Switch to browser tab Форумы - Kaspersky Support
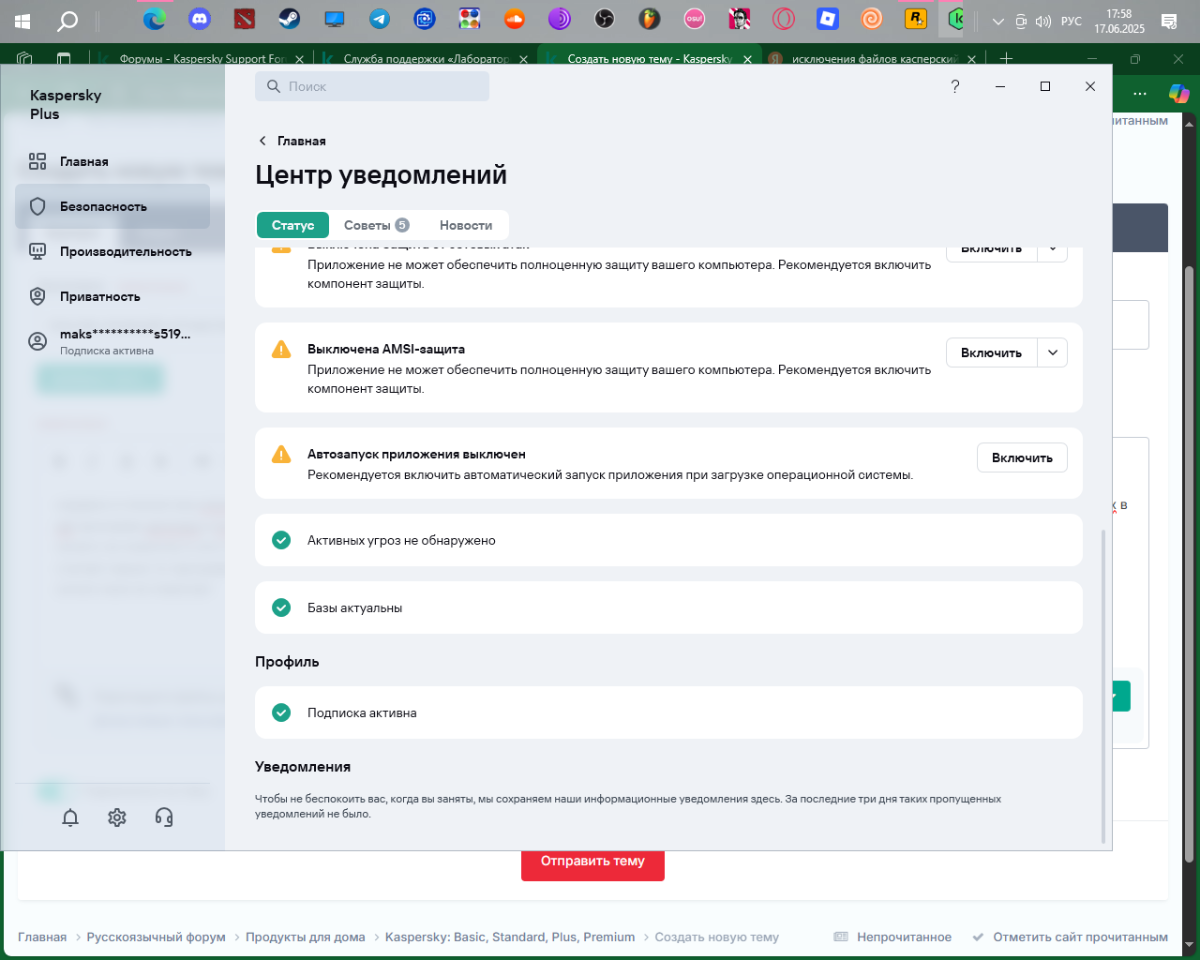Screen dimensions: 1200x960 [x=201, y=59]
